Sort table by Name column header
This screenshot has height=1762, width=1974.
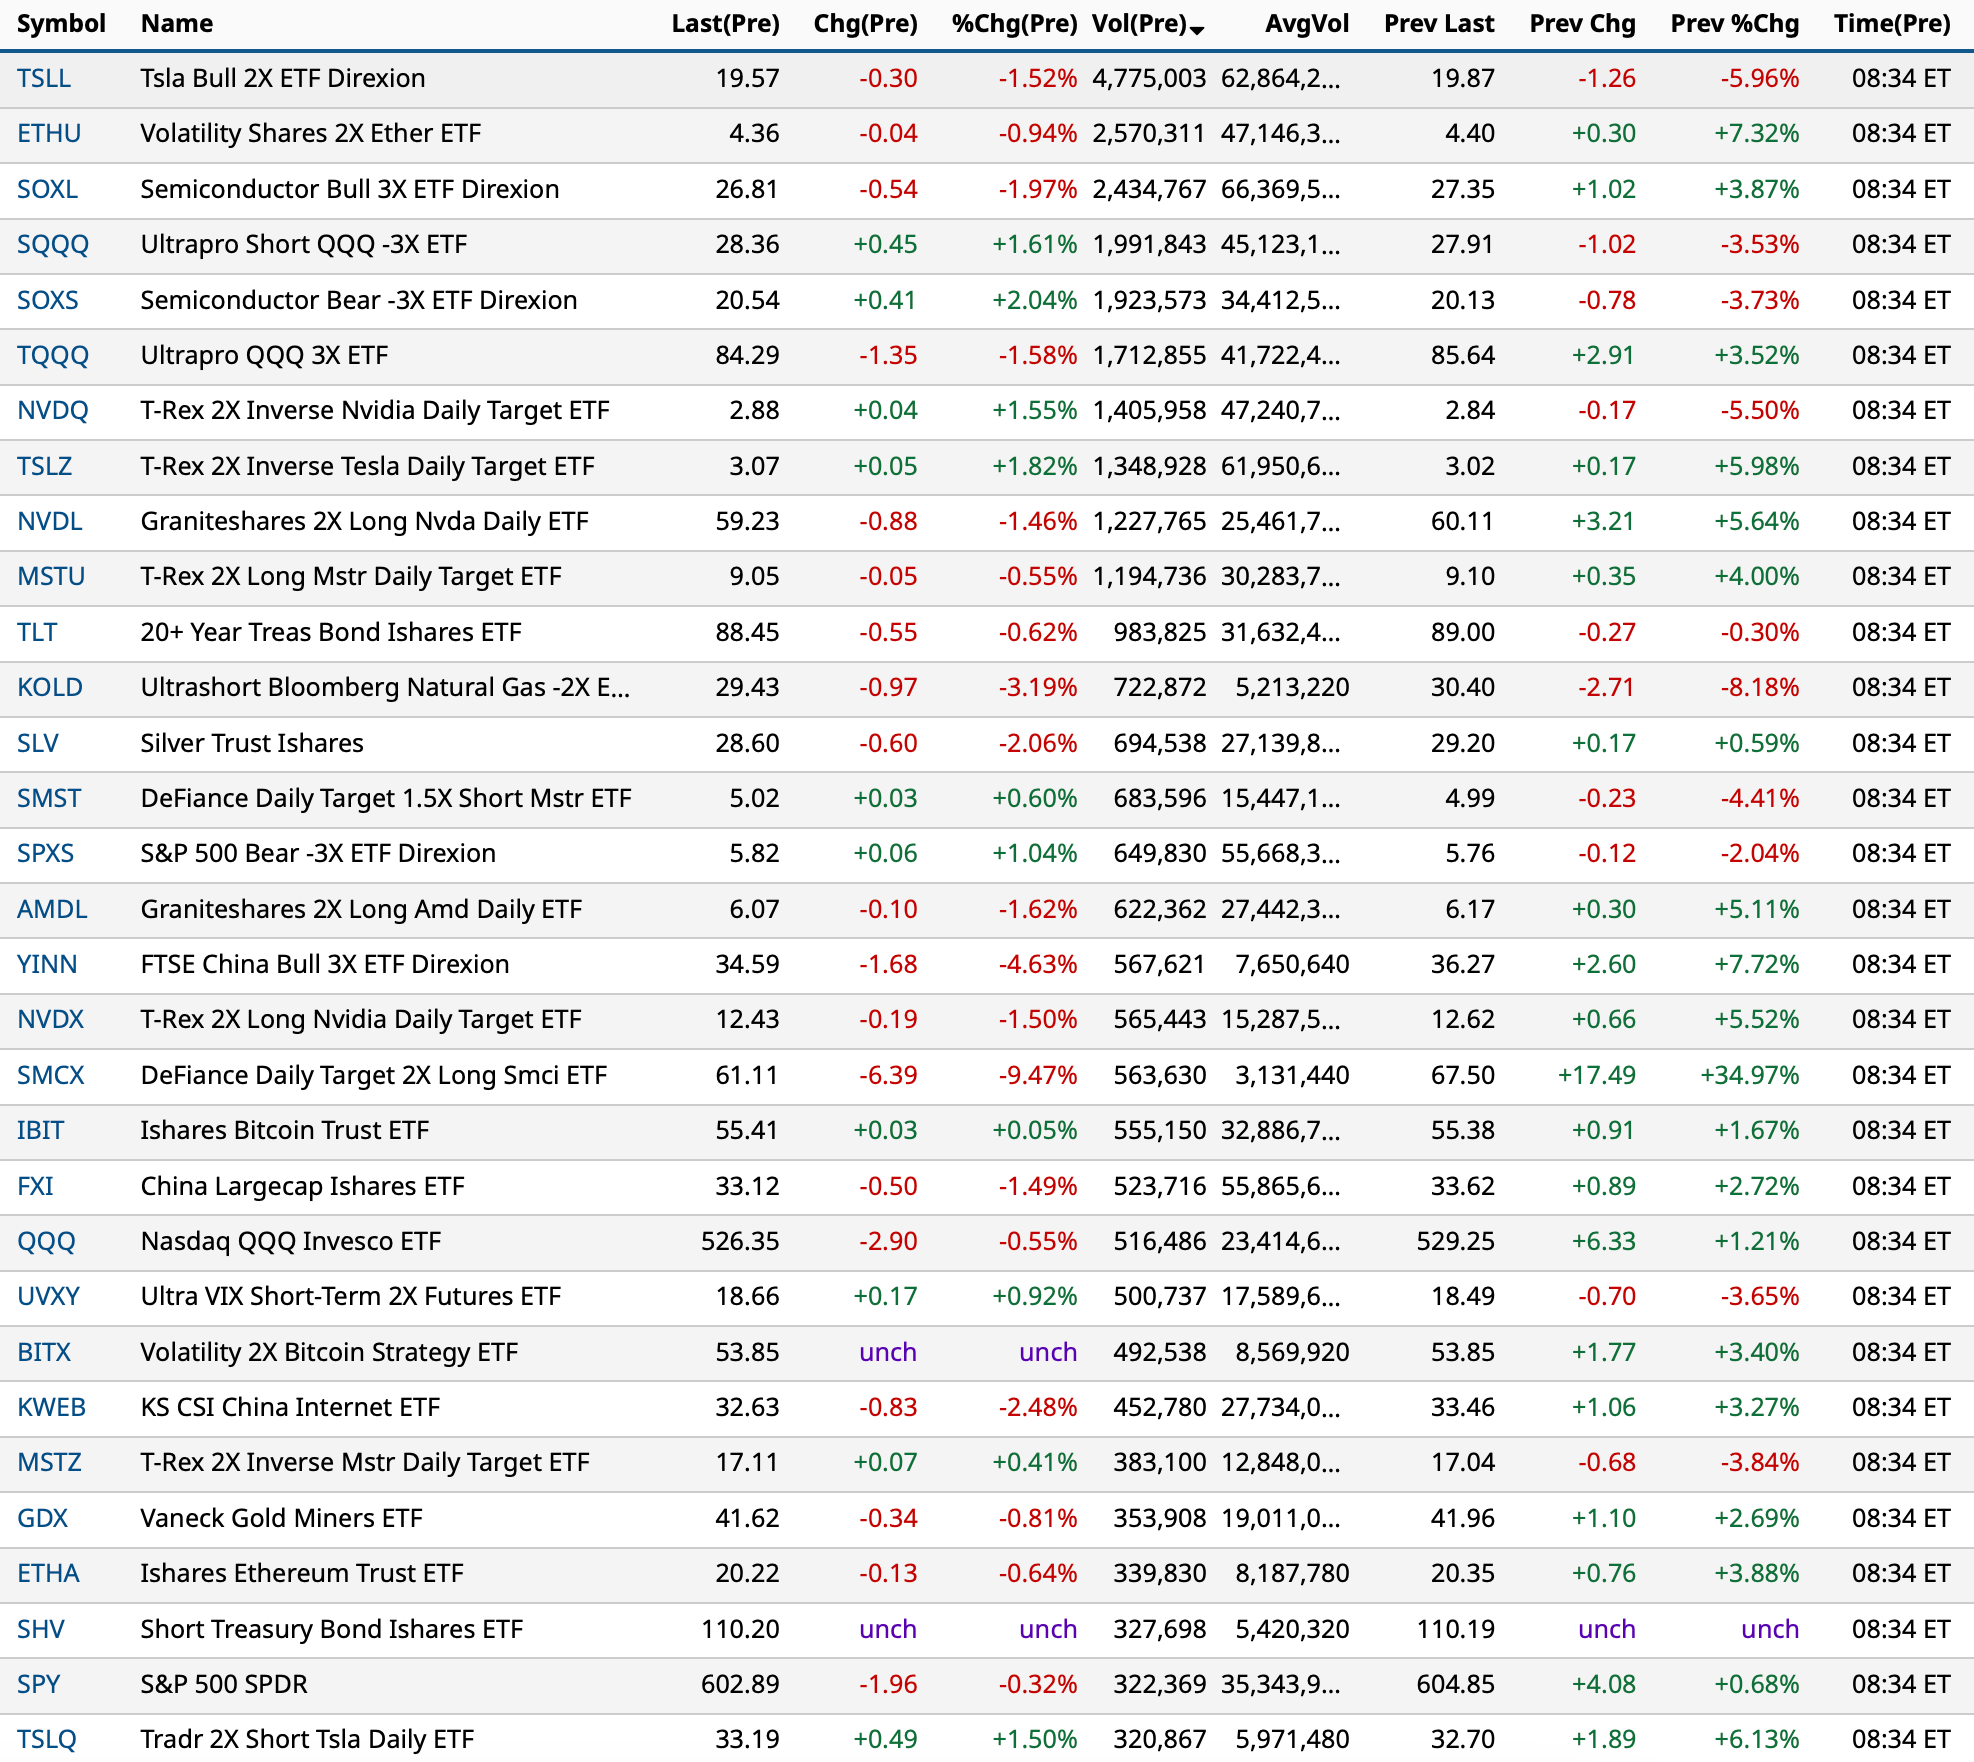tap(176, 23)
